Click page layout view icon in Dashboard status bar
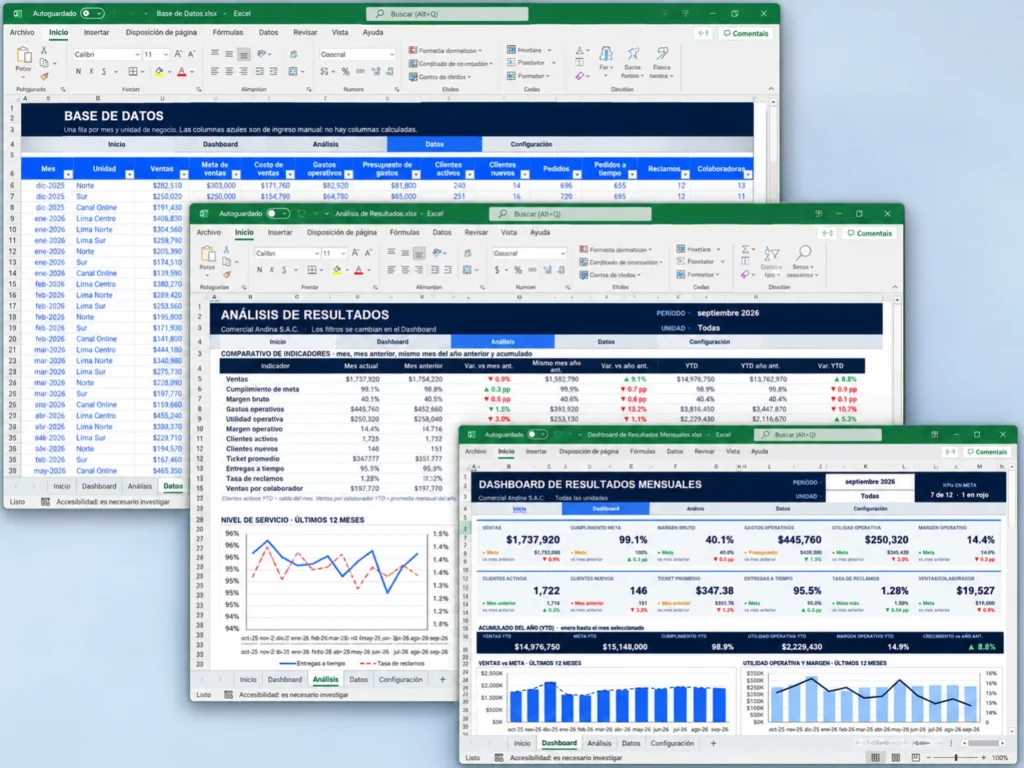 (x=896, y=758)
